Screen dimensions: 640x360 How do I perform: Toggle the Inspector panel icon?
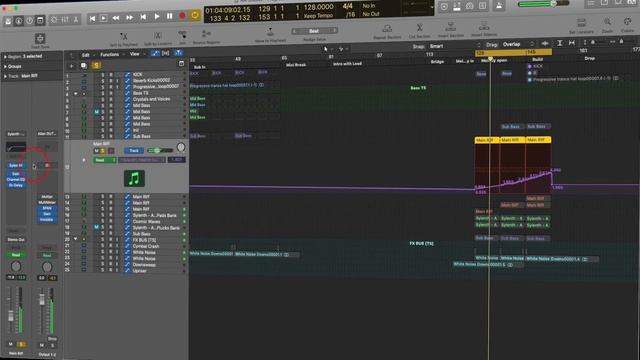[x=19, y=21]
